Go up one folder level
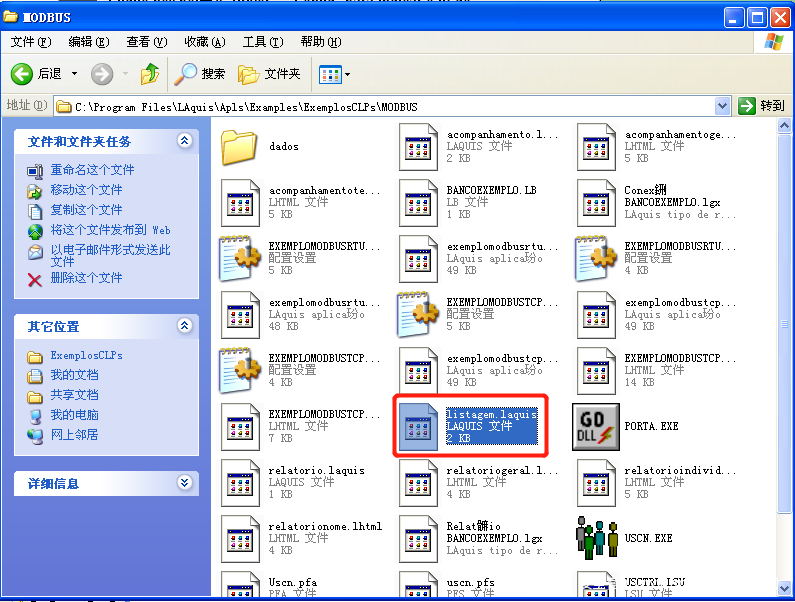The width and height of the screenshot is (795, 602). pos(150,74)
